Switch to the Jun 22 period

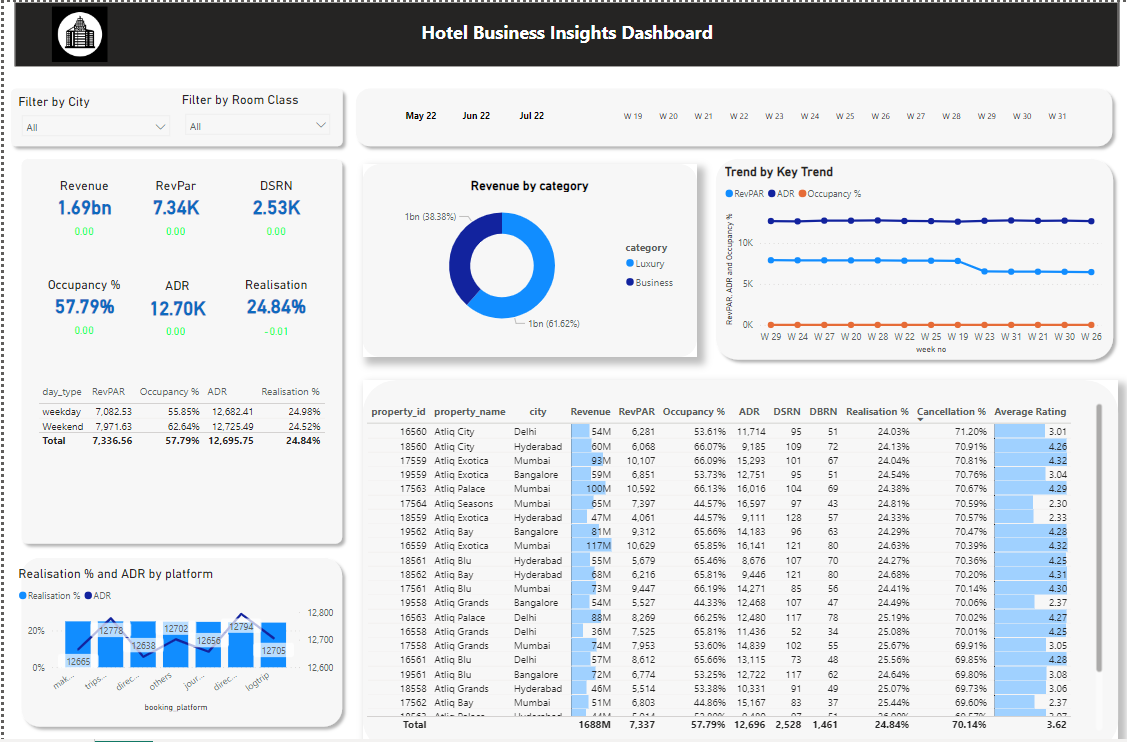tap(476, 115)
